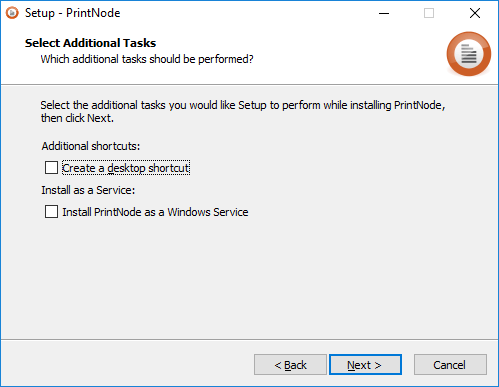Close the PrintNode setup wizard window
Viewport: 499px width, 387px height.
point(475,13)
